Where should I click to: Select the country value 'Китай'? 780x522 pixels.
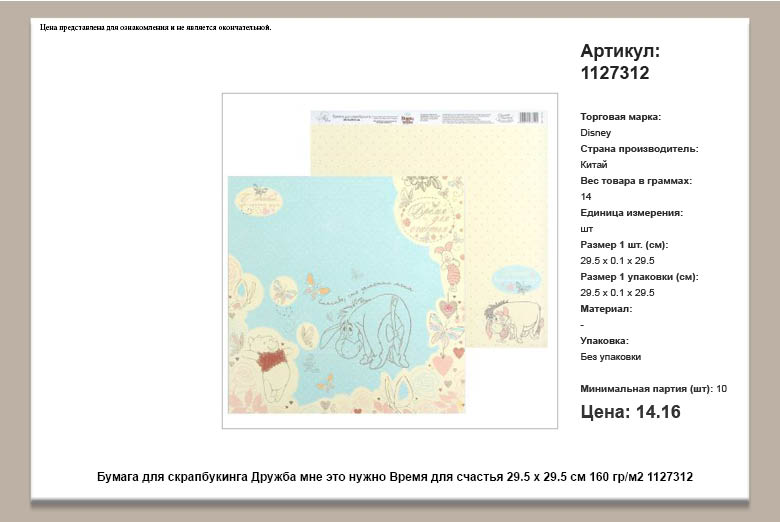tap(594, 165)
